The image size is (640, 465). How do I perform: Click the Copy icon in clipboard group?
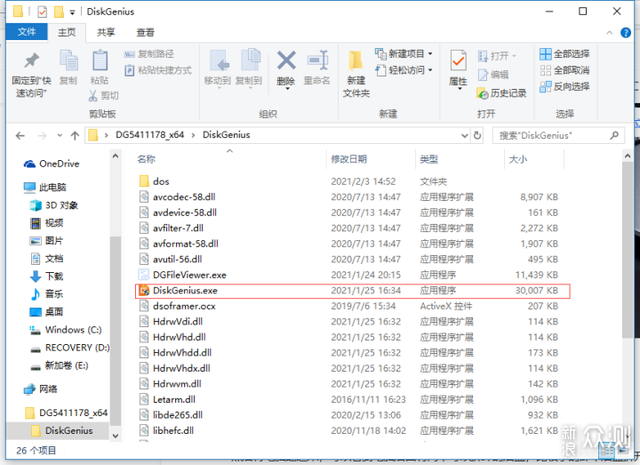pyautogui.click(x=69, y=60)
